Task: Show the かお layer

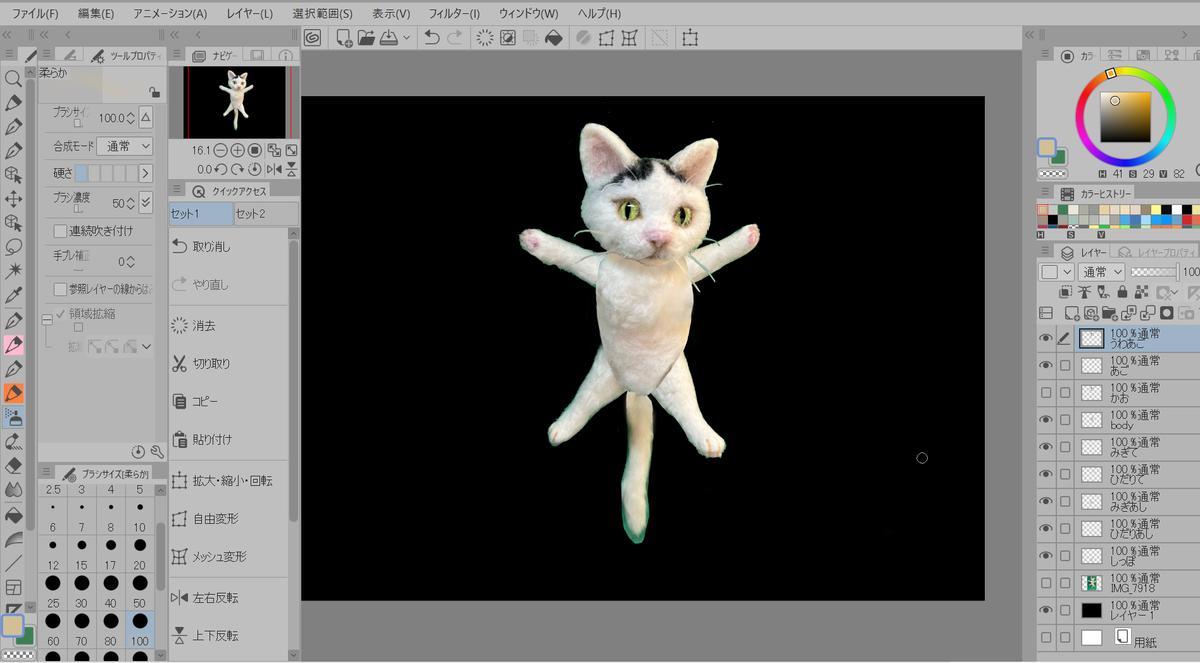Action: pos(1046,393)
